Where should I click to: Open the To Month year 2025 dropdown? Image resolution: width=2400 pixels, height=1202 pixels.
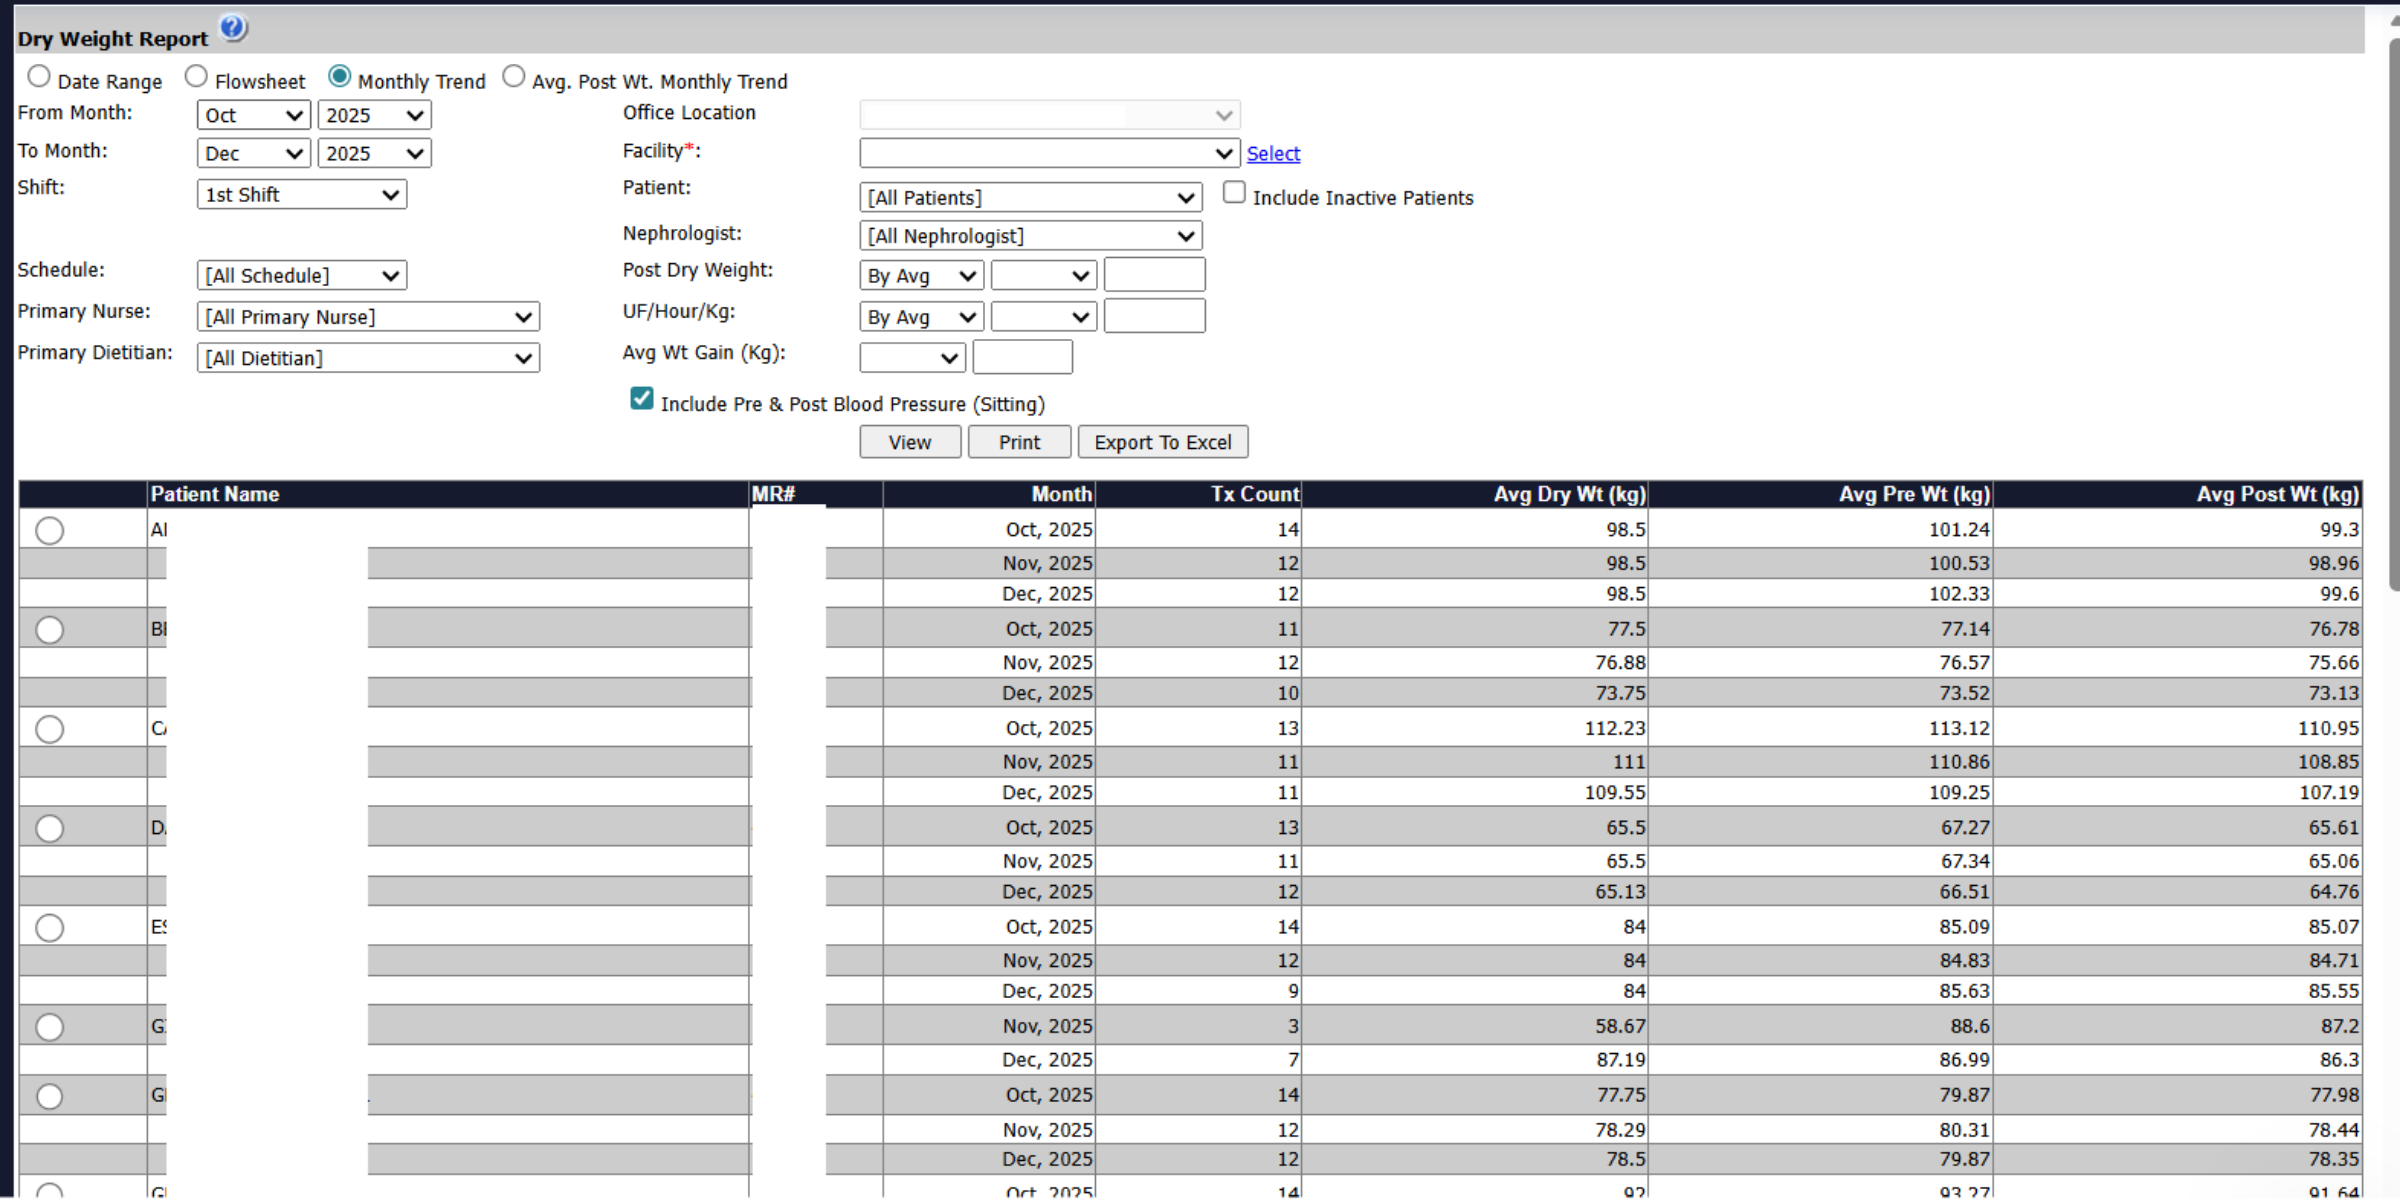click(x=374, y=153)
